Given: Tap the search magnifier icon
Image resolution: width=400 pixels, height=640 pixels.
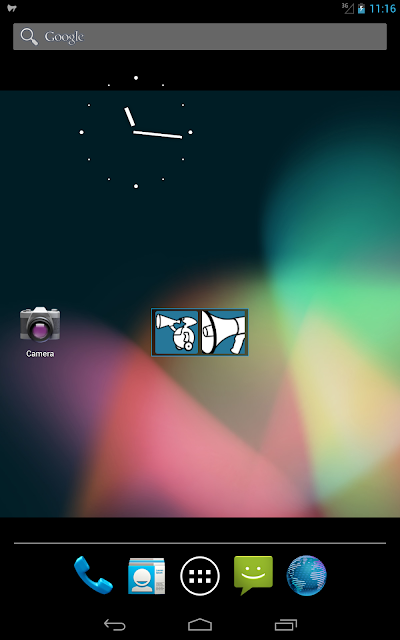Looking at the screenshot, I should click(29, 37).
